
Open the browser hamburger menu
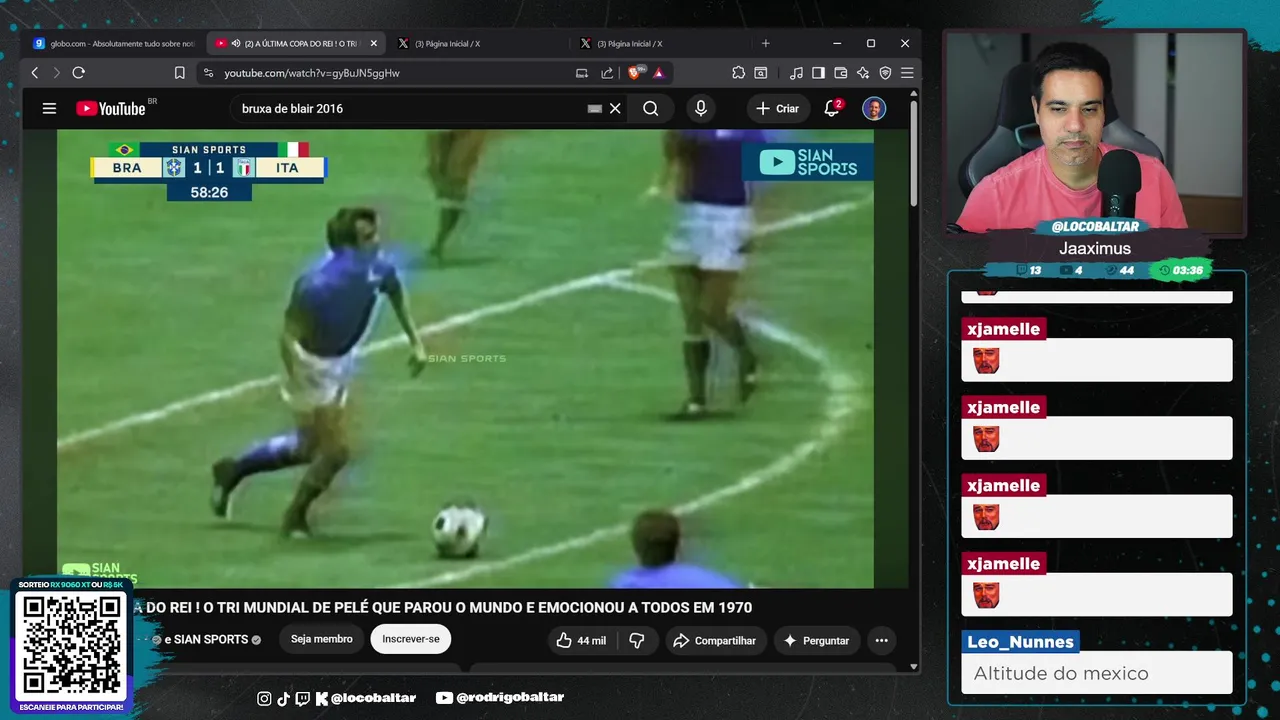pos(907,73)
